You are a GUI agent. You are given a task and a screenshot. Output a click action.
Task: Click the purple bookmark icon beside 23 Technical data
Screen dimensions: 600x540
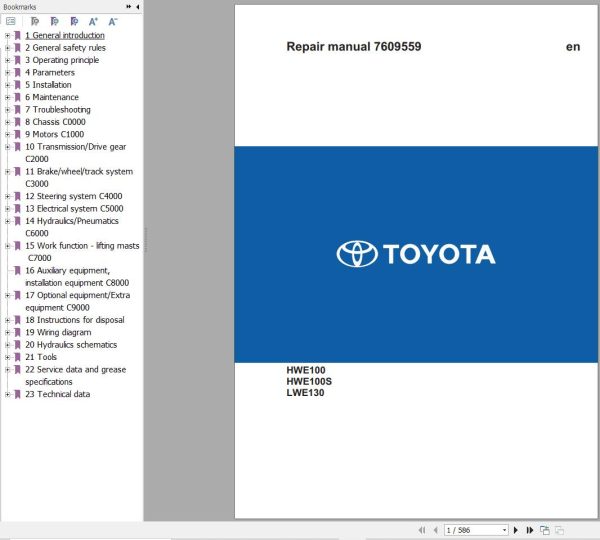[17, 394]
